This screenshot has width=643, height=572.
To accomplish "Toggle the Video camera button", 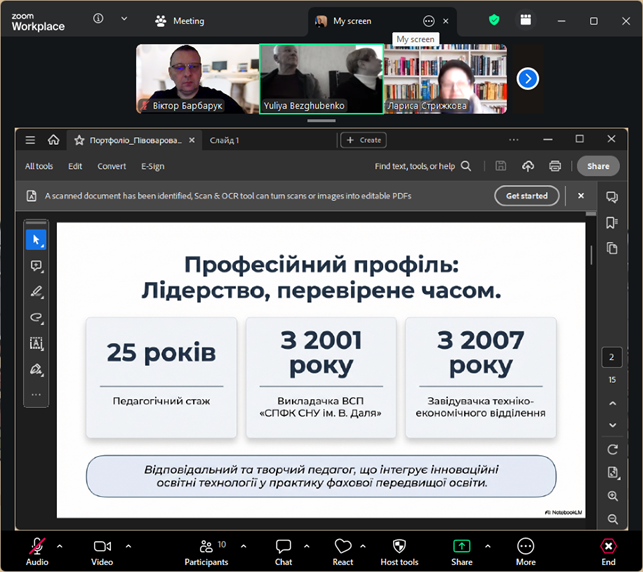I will [x=102, y=551].
